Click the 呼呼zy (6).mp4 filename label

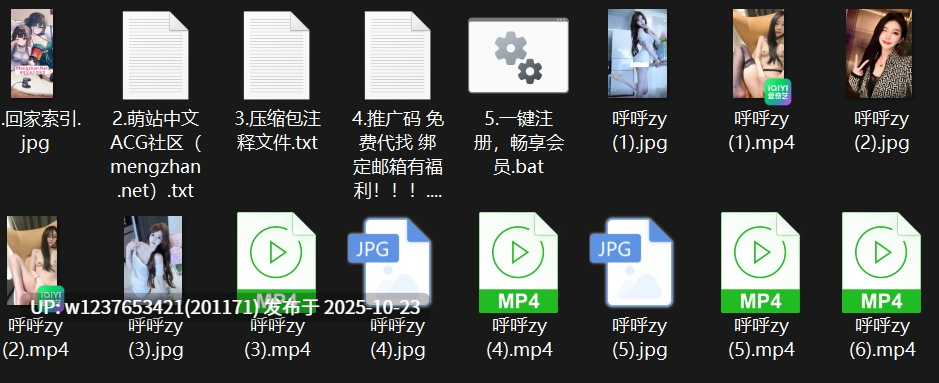point(883,338)
